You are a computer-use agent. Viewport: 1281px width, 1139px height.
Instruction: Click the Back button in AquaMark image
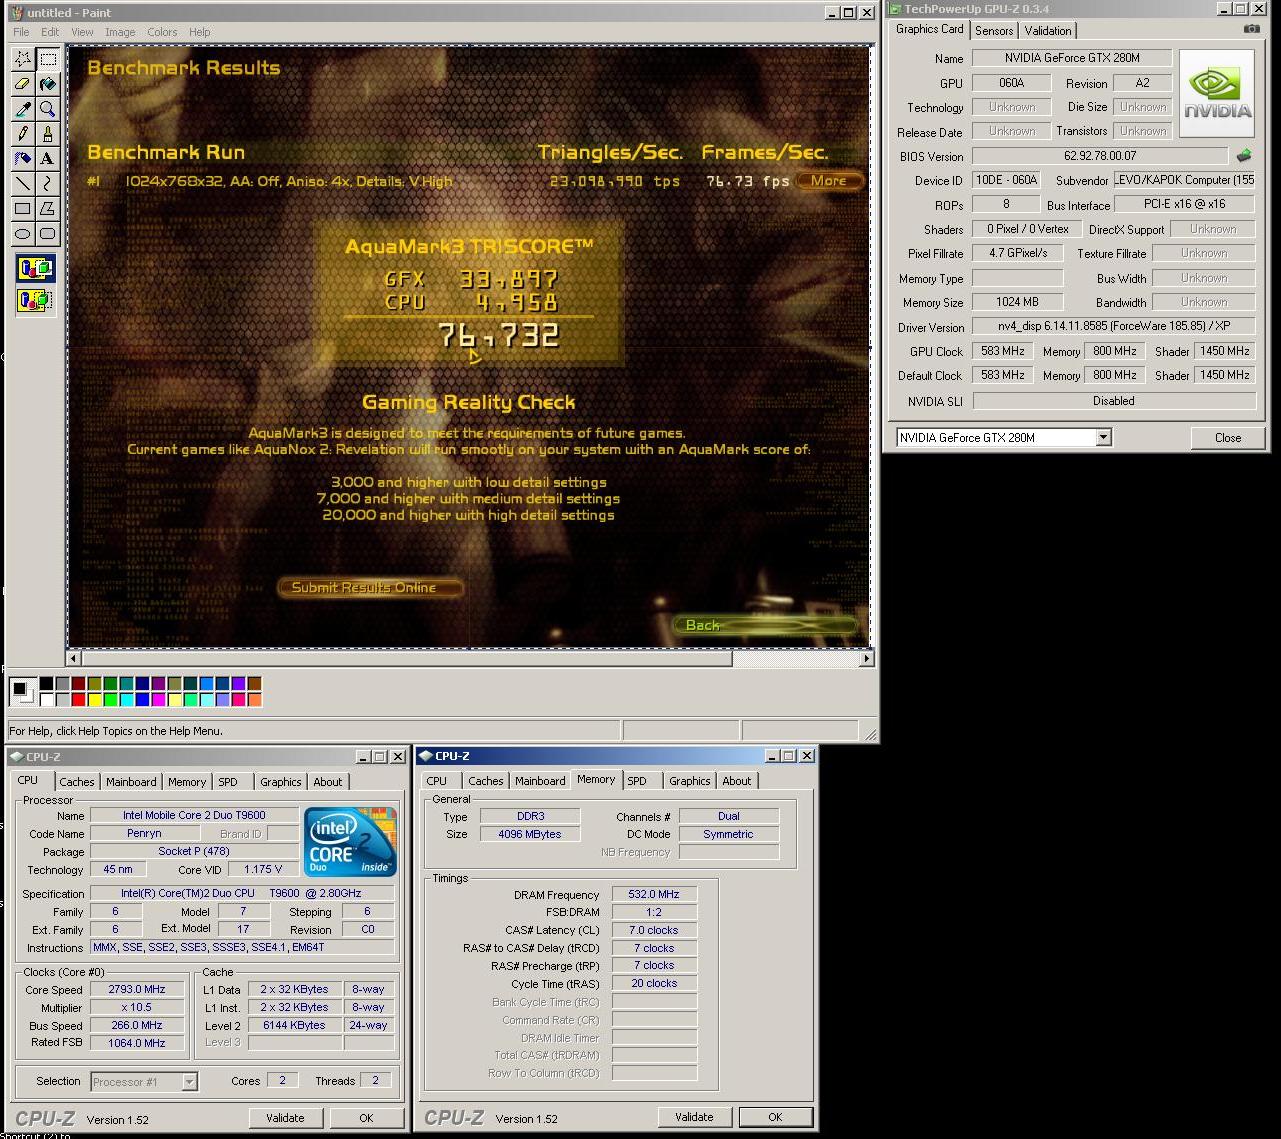(763, 625)
